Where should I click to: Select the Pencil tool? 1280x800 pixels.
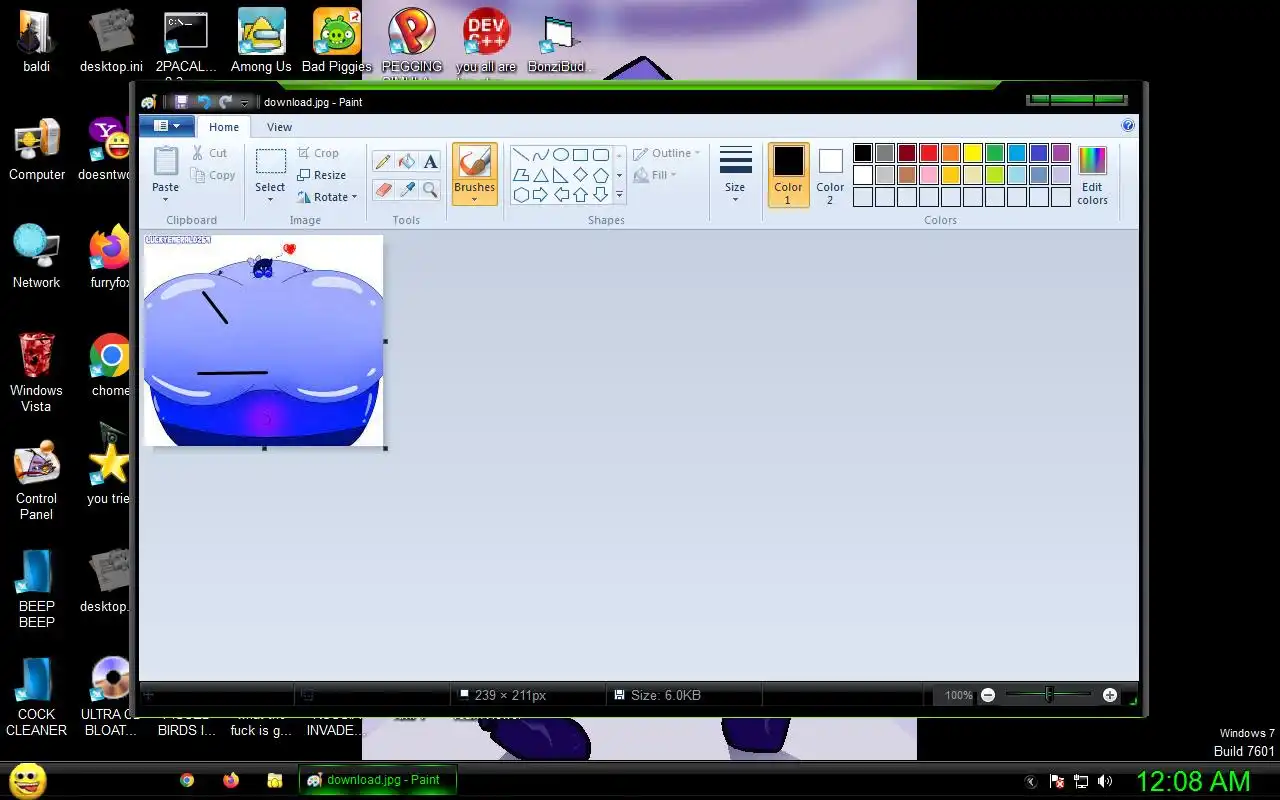[x=382, y=162]
